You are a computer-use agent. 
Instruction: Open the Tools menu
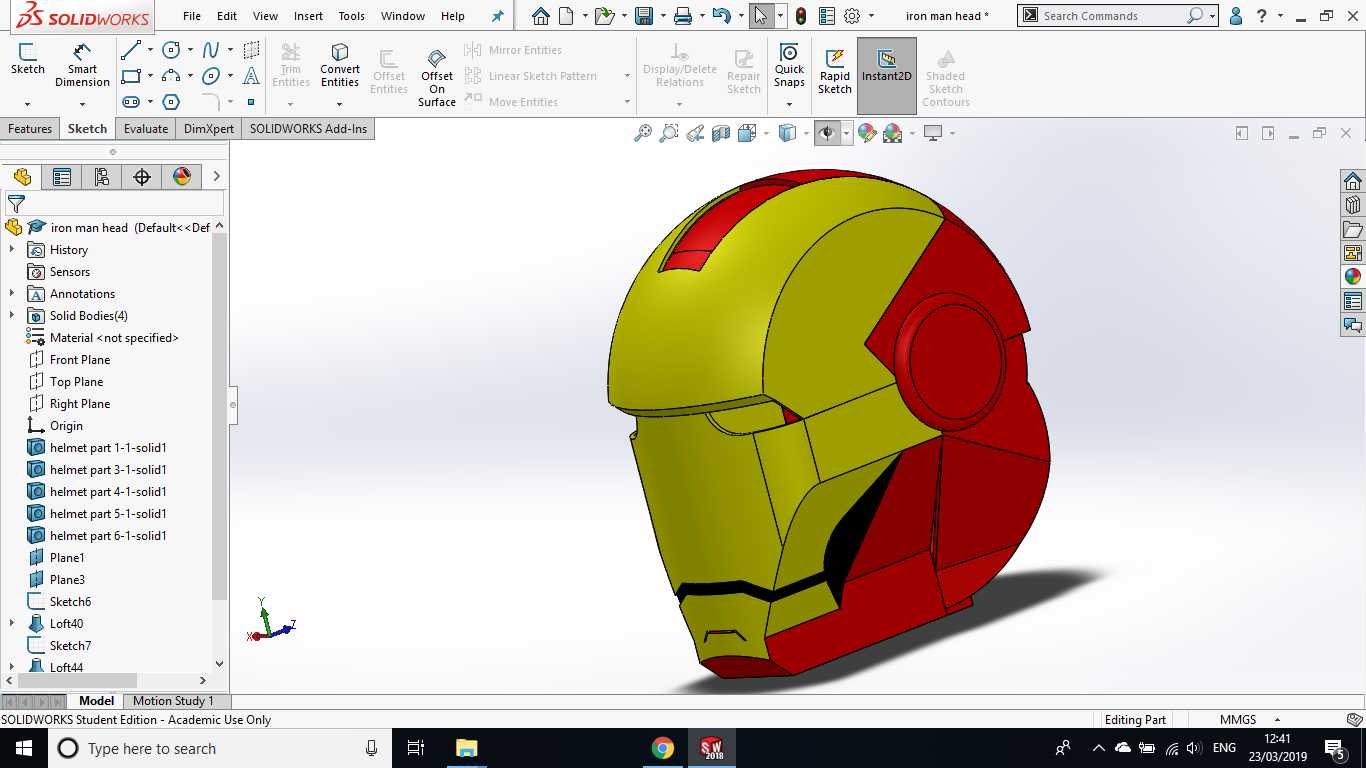351,16
